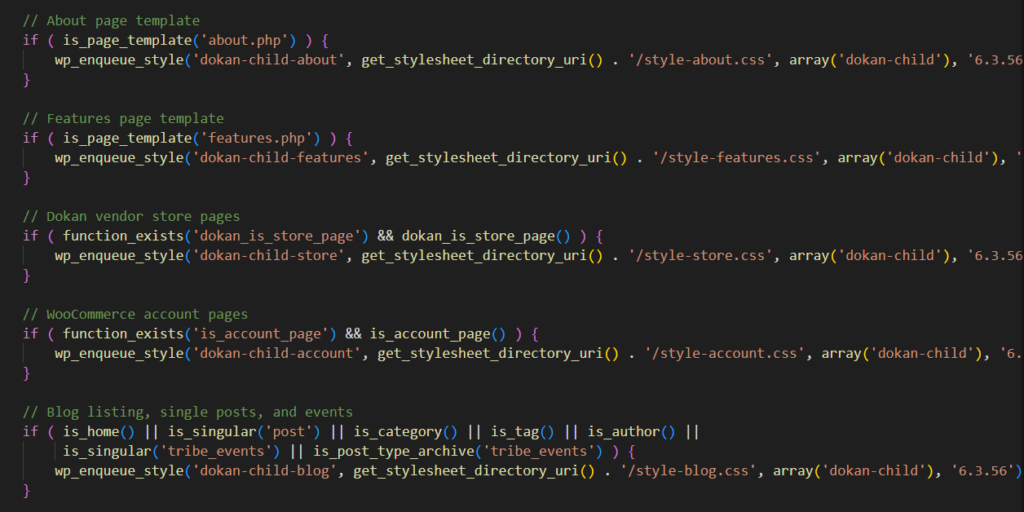
Task: Click the Dokan vendor store pages comment
Action: click(131, 216)
